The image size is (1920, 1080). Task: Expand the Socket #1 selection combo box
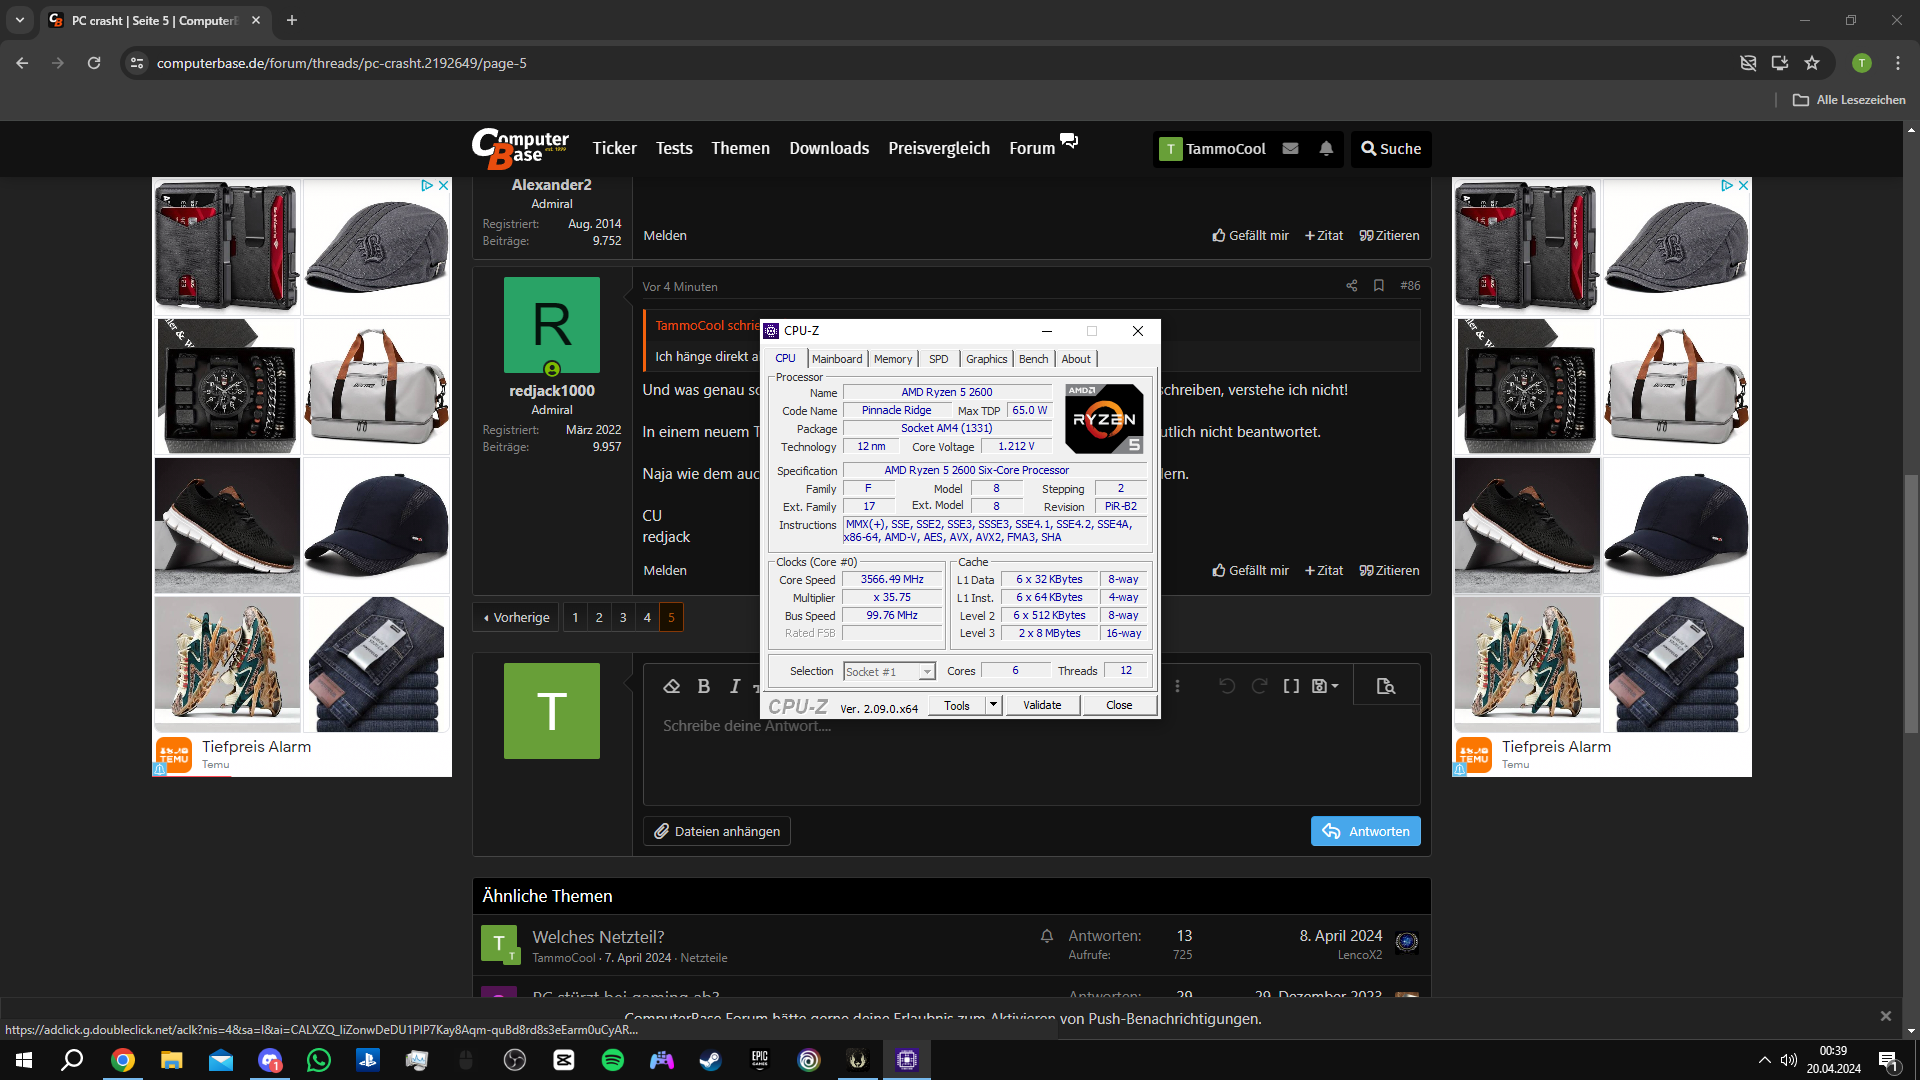pos(927,672)
